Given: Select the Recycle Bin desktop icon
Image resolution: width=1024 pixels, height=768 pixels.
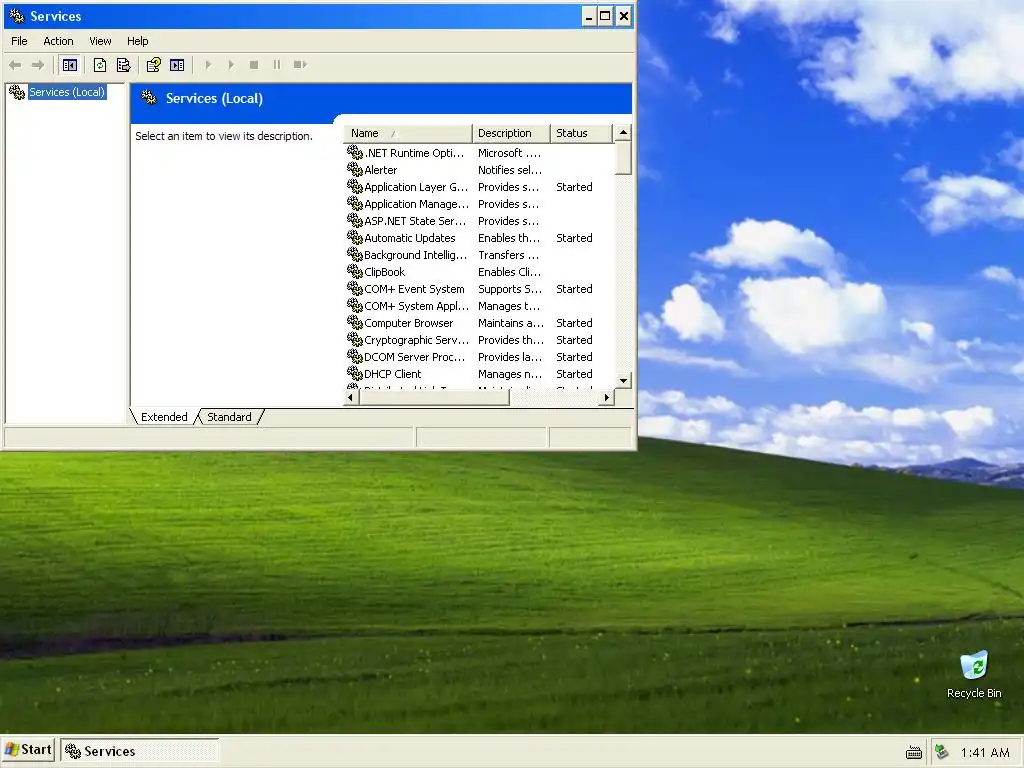Looking at the screenshot, I should coord(974,675).
